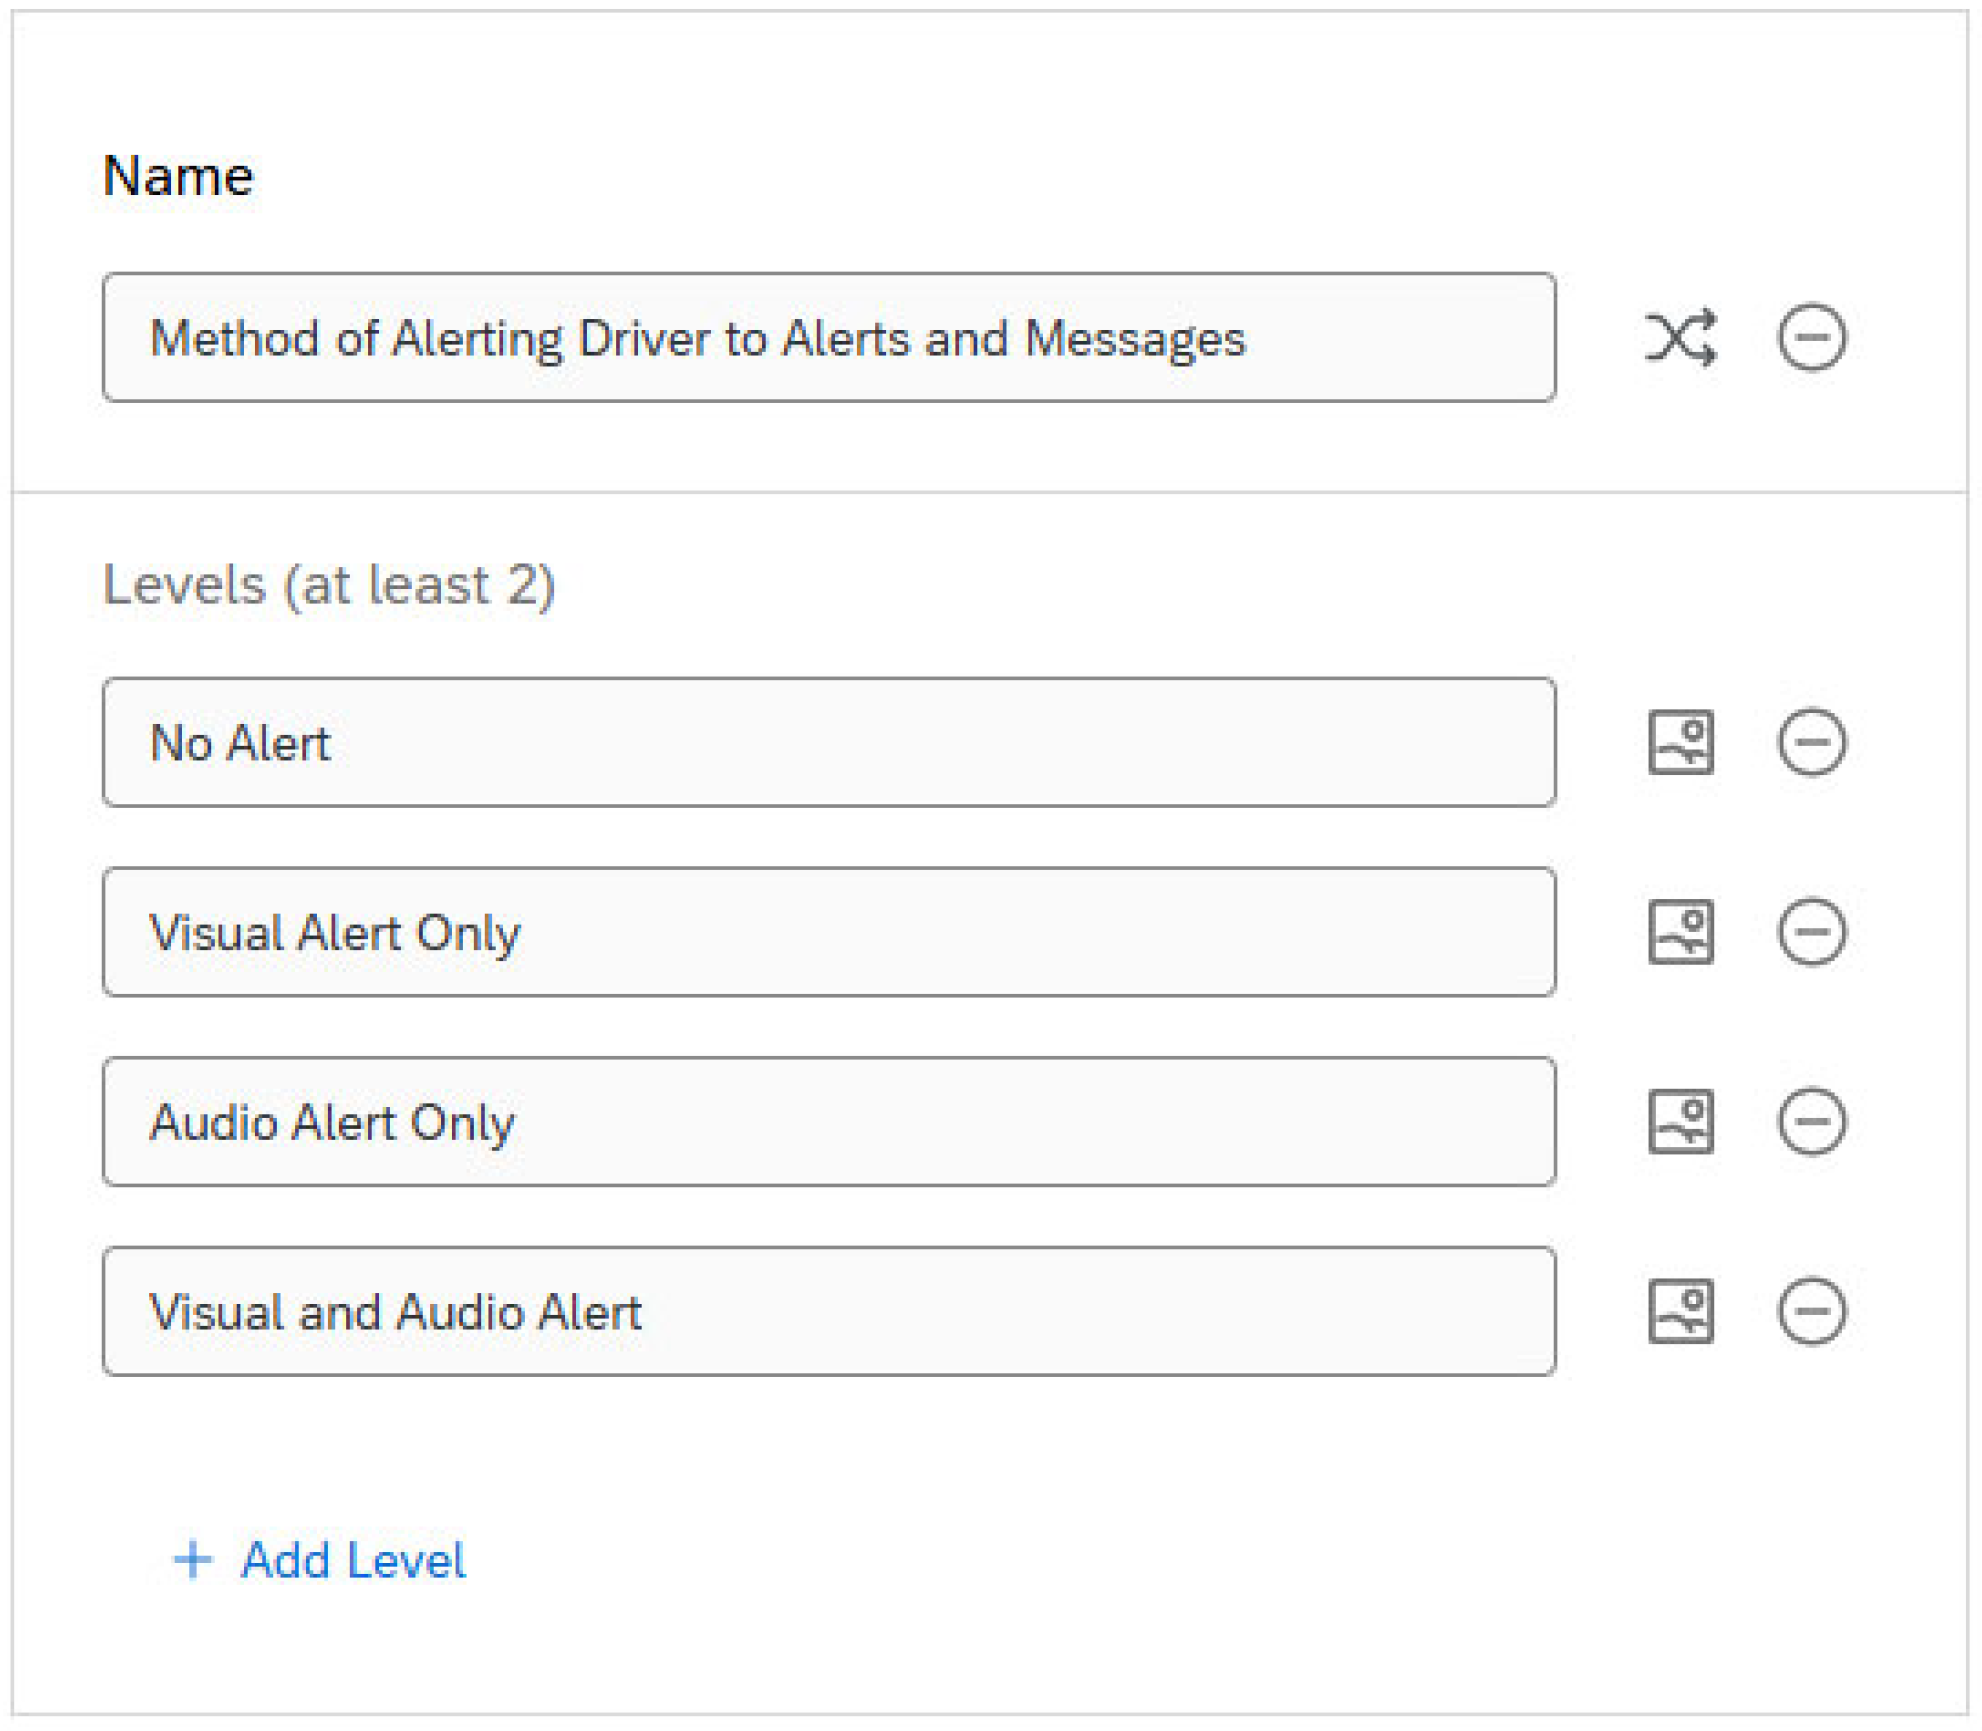Click the plus icon before Add Level

(193, 1560)
